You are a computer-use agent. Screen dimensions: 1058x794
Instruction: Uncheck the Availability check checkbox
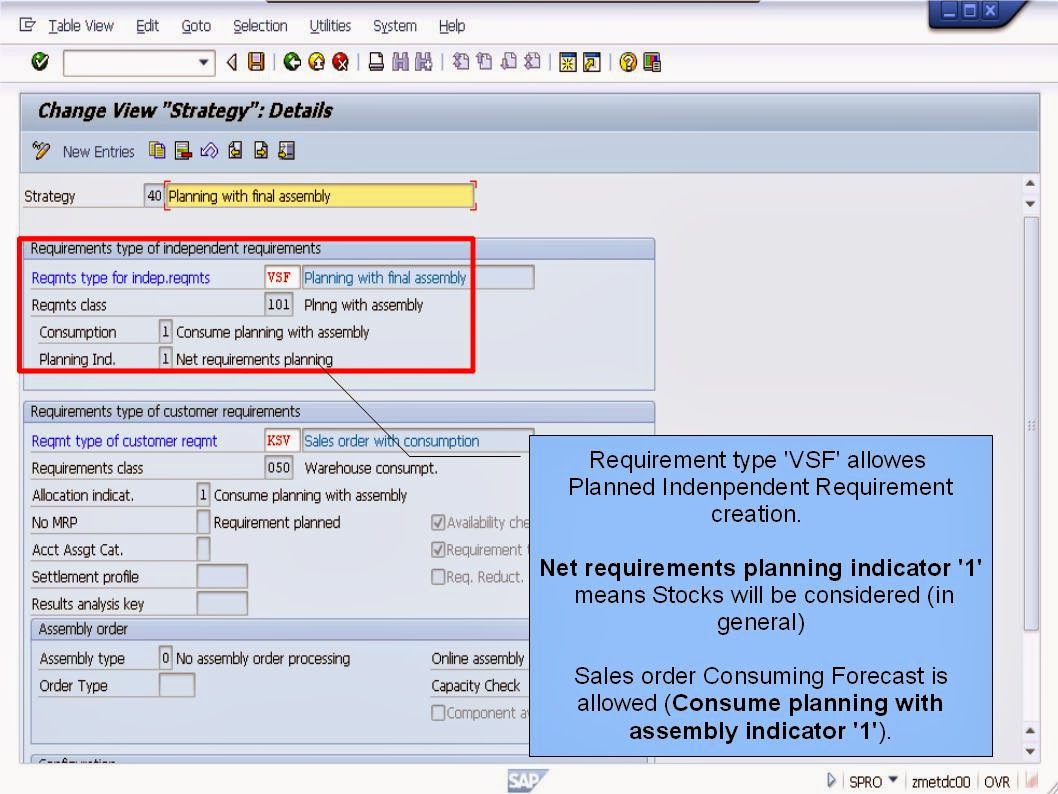437,521
